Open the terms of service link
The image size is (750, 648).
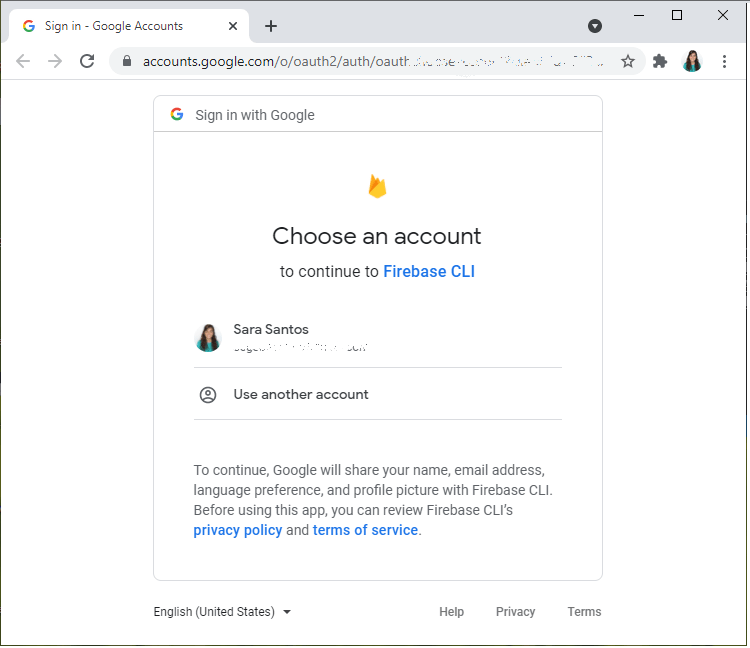365,530
